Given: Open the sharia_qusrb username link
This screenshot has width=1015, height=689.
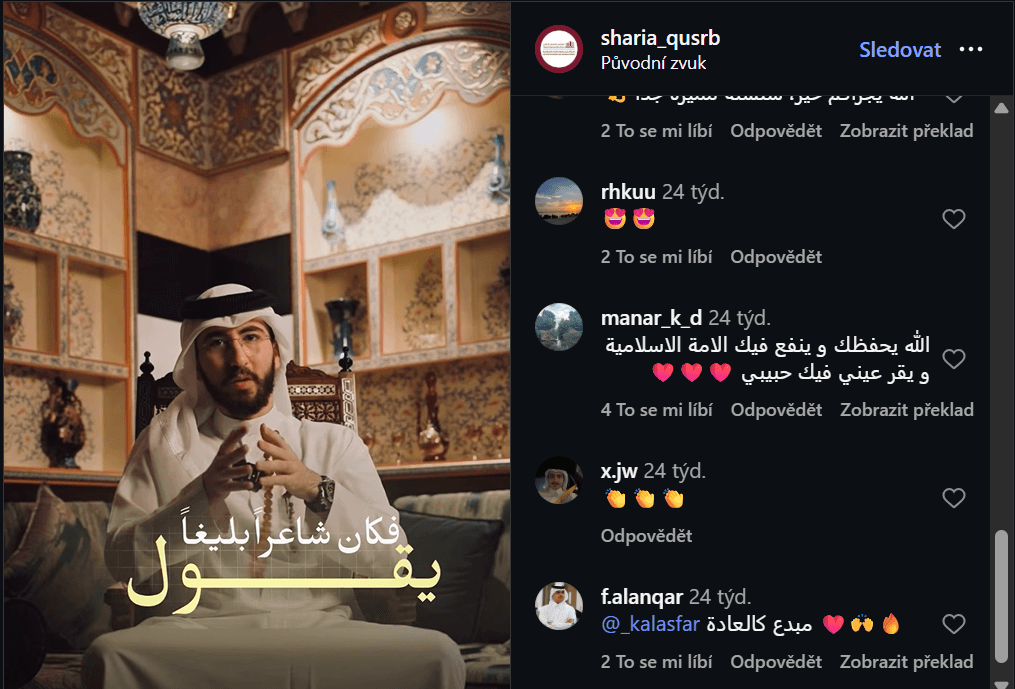Looking at the screenshot, I should point(660,38).
